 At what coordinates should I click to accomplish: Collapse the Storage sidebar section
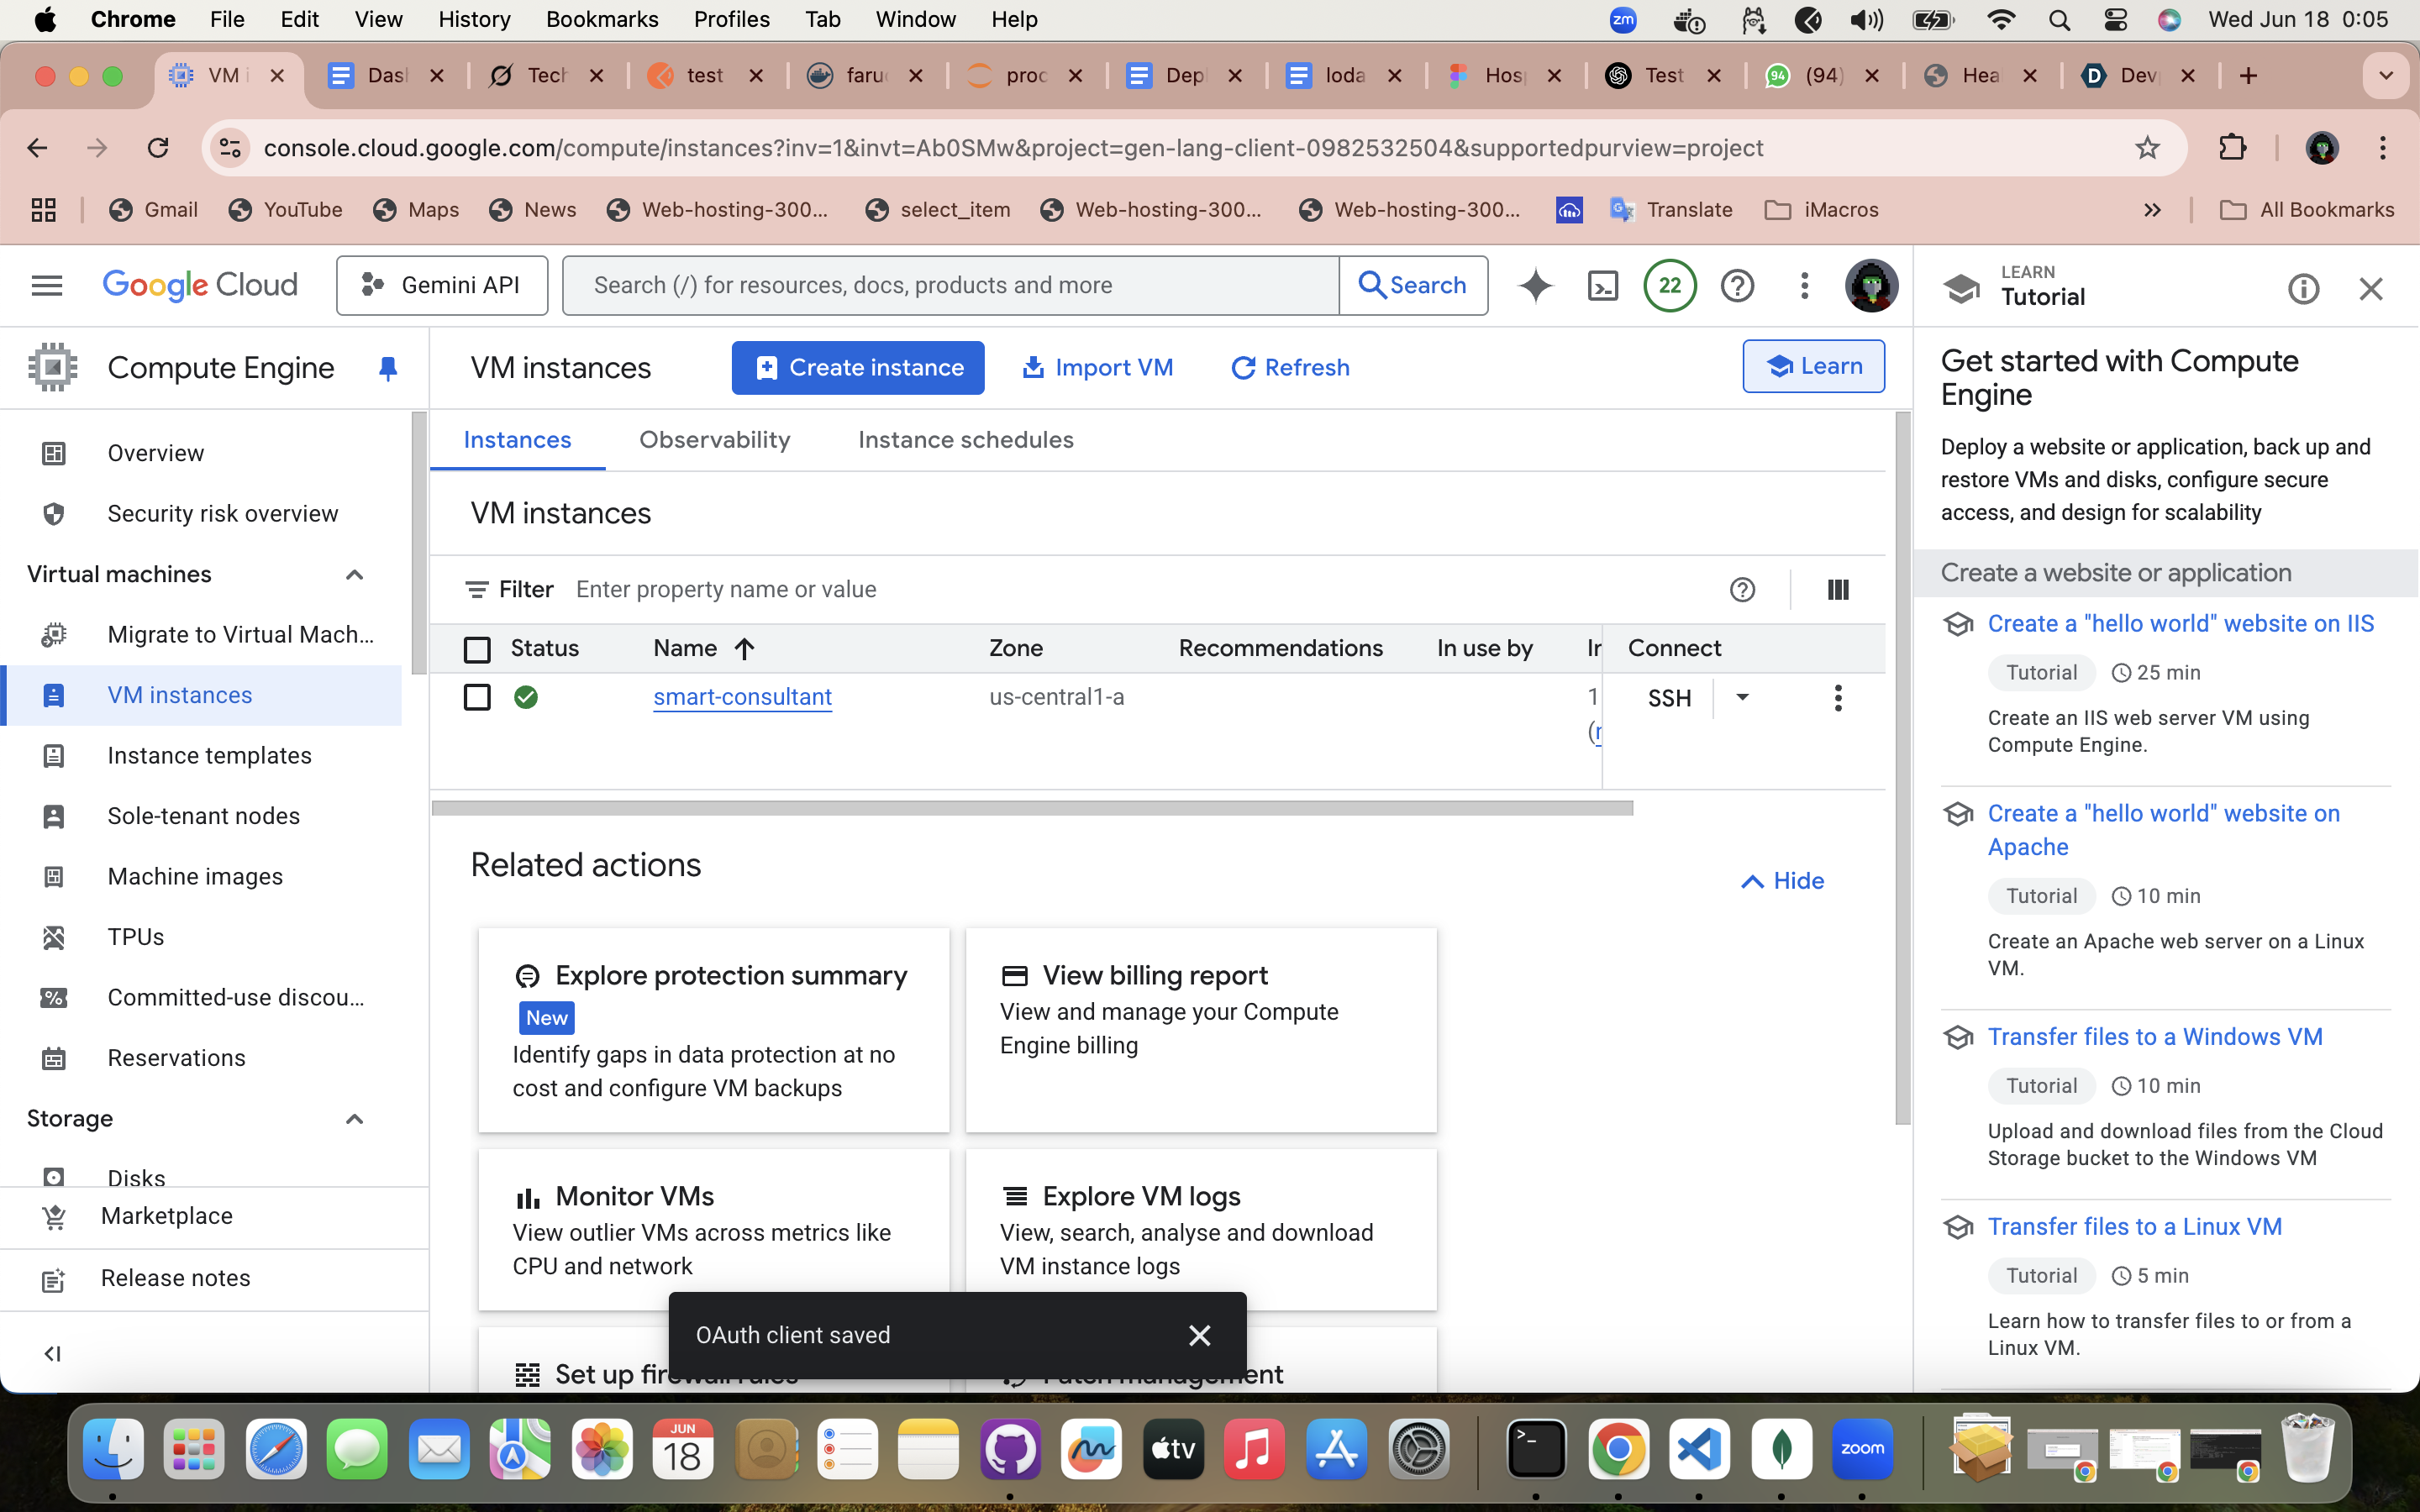[354, 1119]
